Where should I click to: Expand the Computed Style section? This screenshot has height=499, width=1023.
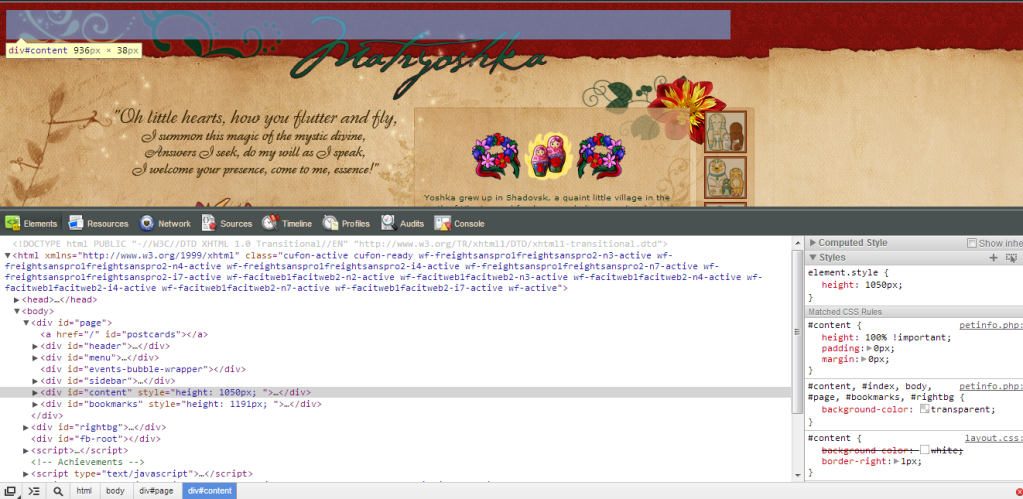[852, 243]
